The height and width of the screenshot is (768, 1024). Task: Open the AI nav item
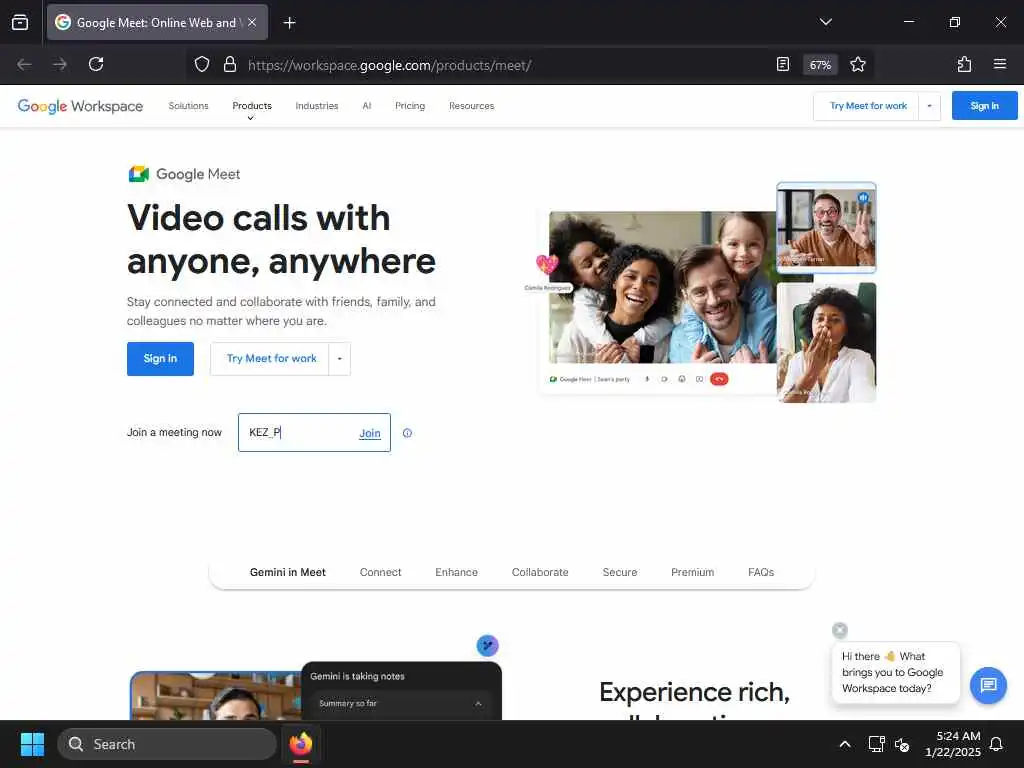tap(366, 106)
